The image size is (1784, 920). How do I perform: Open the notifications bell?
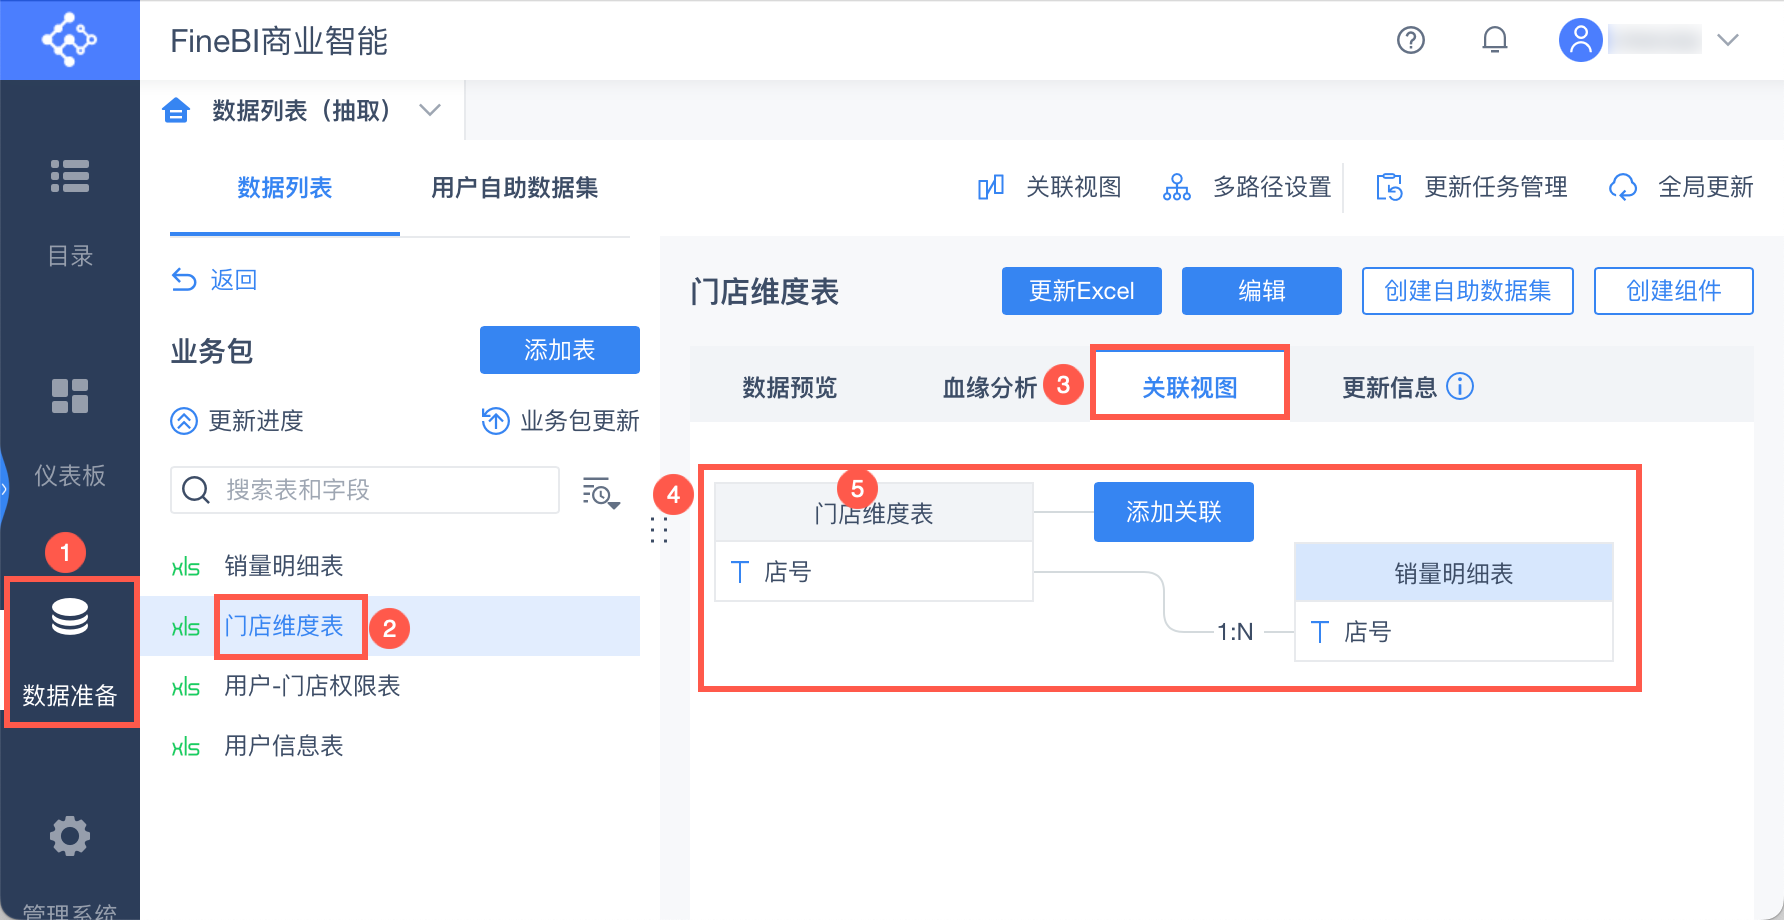[x=1494, y=40]
